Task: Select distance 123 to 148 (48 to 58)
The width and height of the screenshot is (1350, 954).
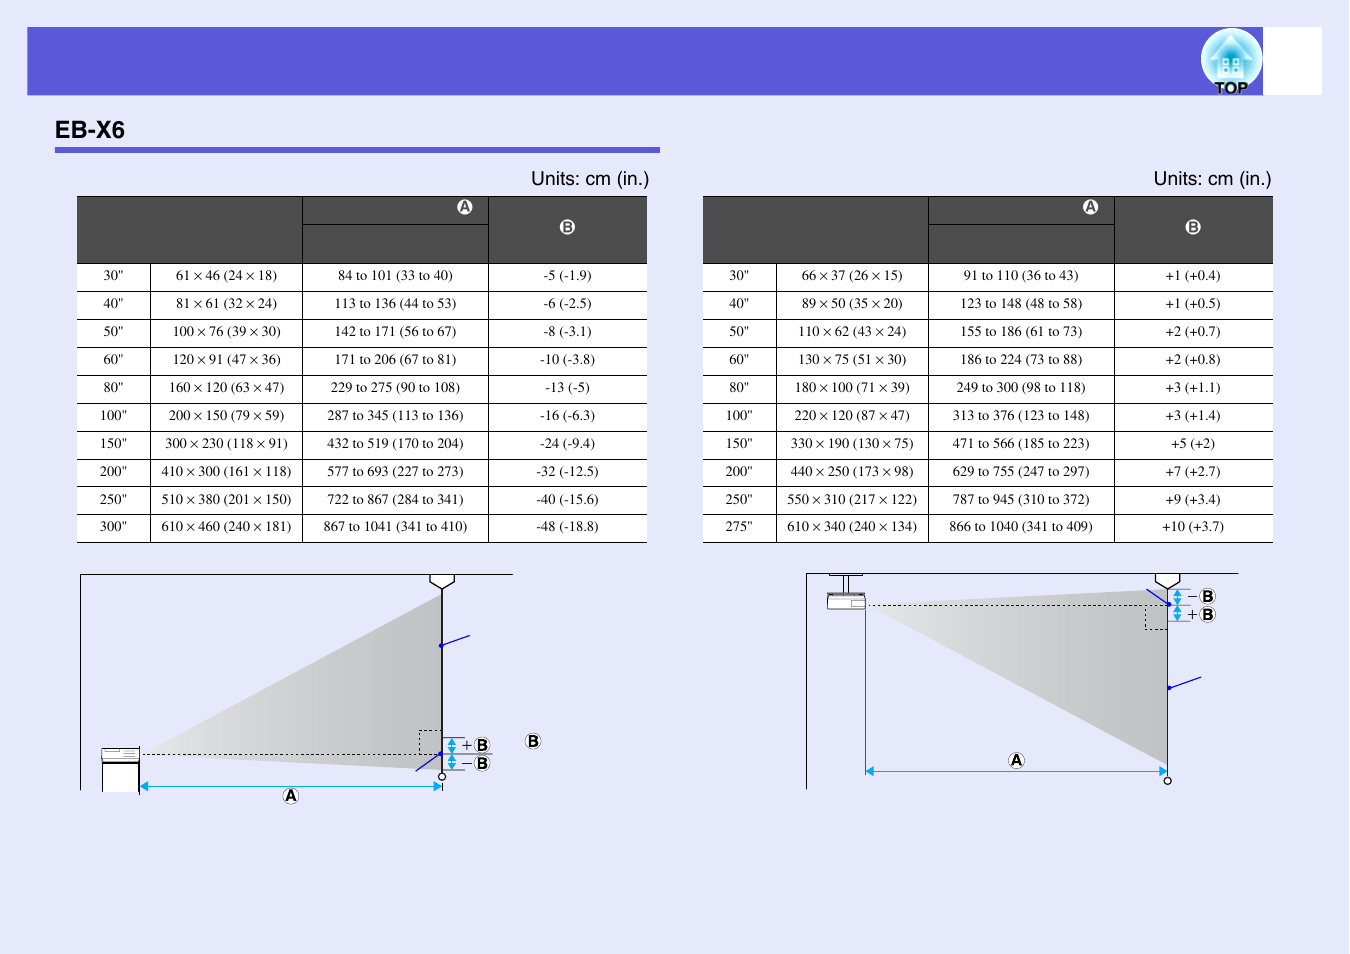Action: (x=1021, y=304)
